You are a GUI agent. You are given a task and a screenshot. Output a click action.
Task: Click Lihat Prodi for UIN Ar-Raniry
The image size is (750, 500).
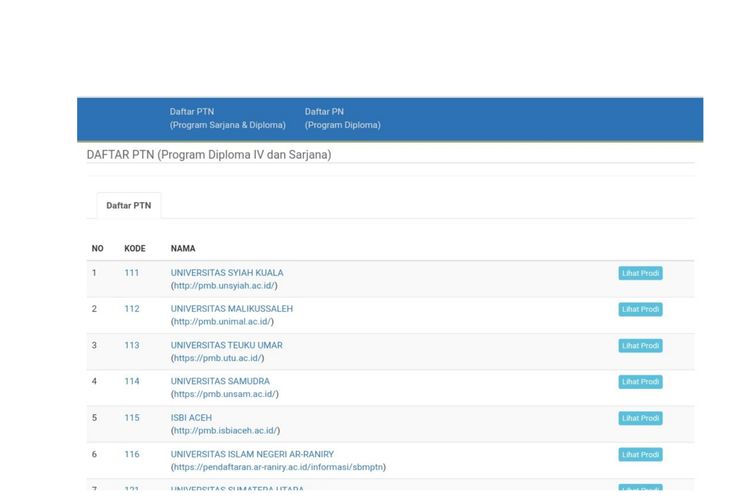640,455
